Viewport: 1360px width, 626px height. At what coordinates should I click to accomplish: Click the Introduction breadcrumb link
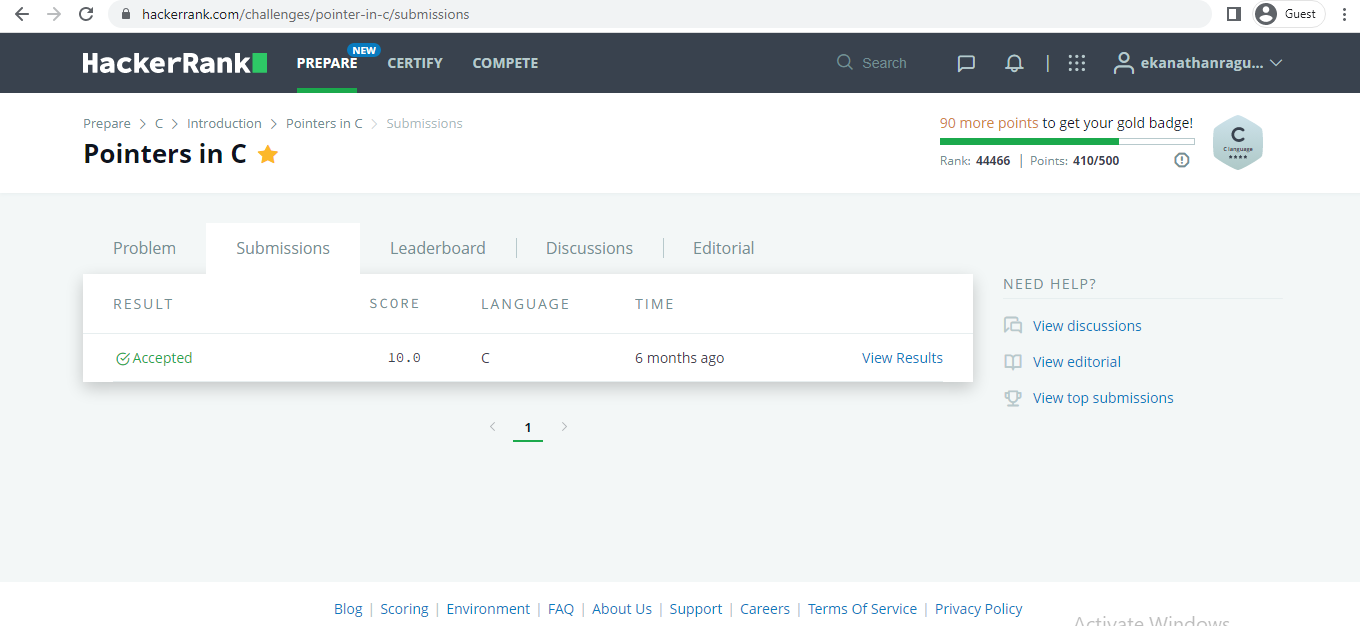[224, 123]
